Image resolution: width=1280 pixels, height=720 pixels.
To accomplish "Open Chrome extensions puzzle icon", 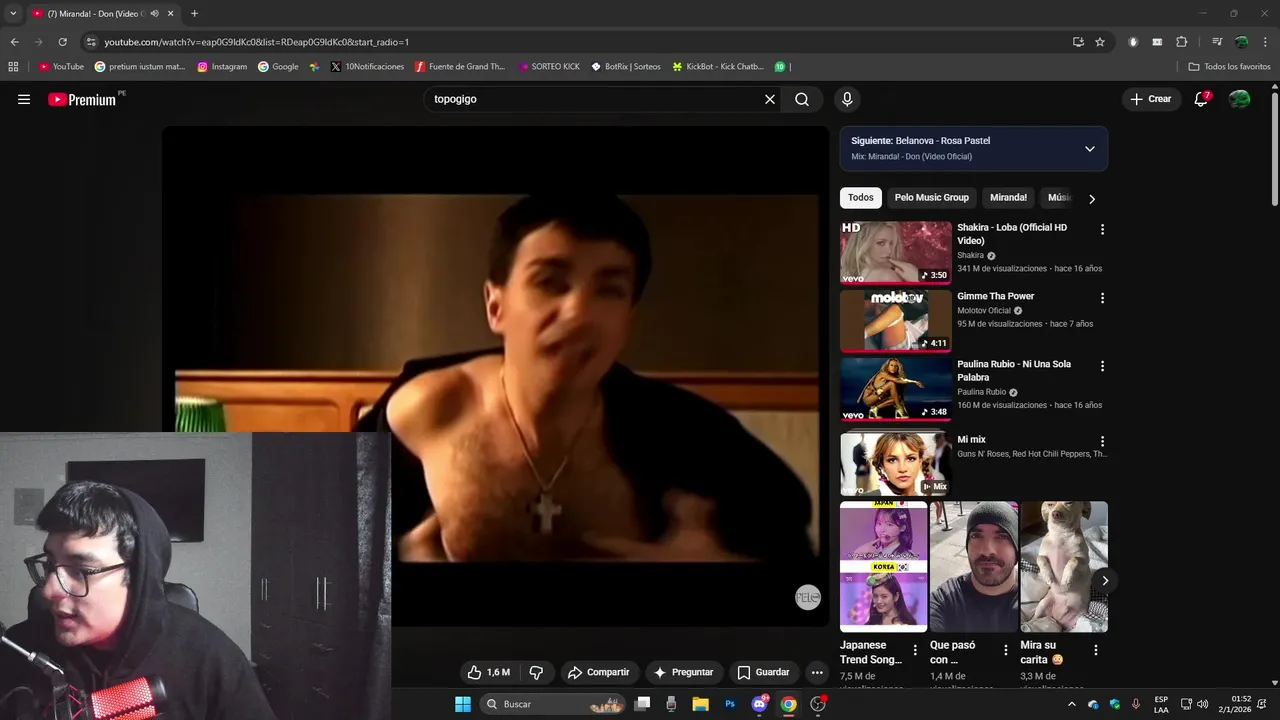I will coord(1181,42).
